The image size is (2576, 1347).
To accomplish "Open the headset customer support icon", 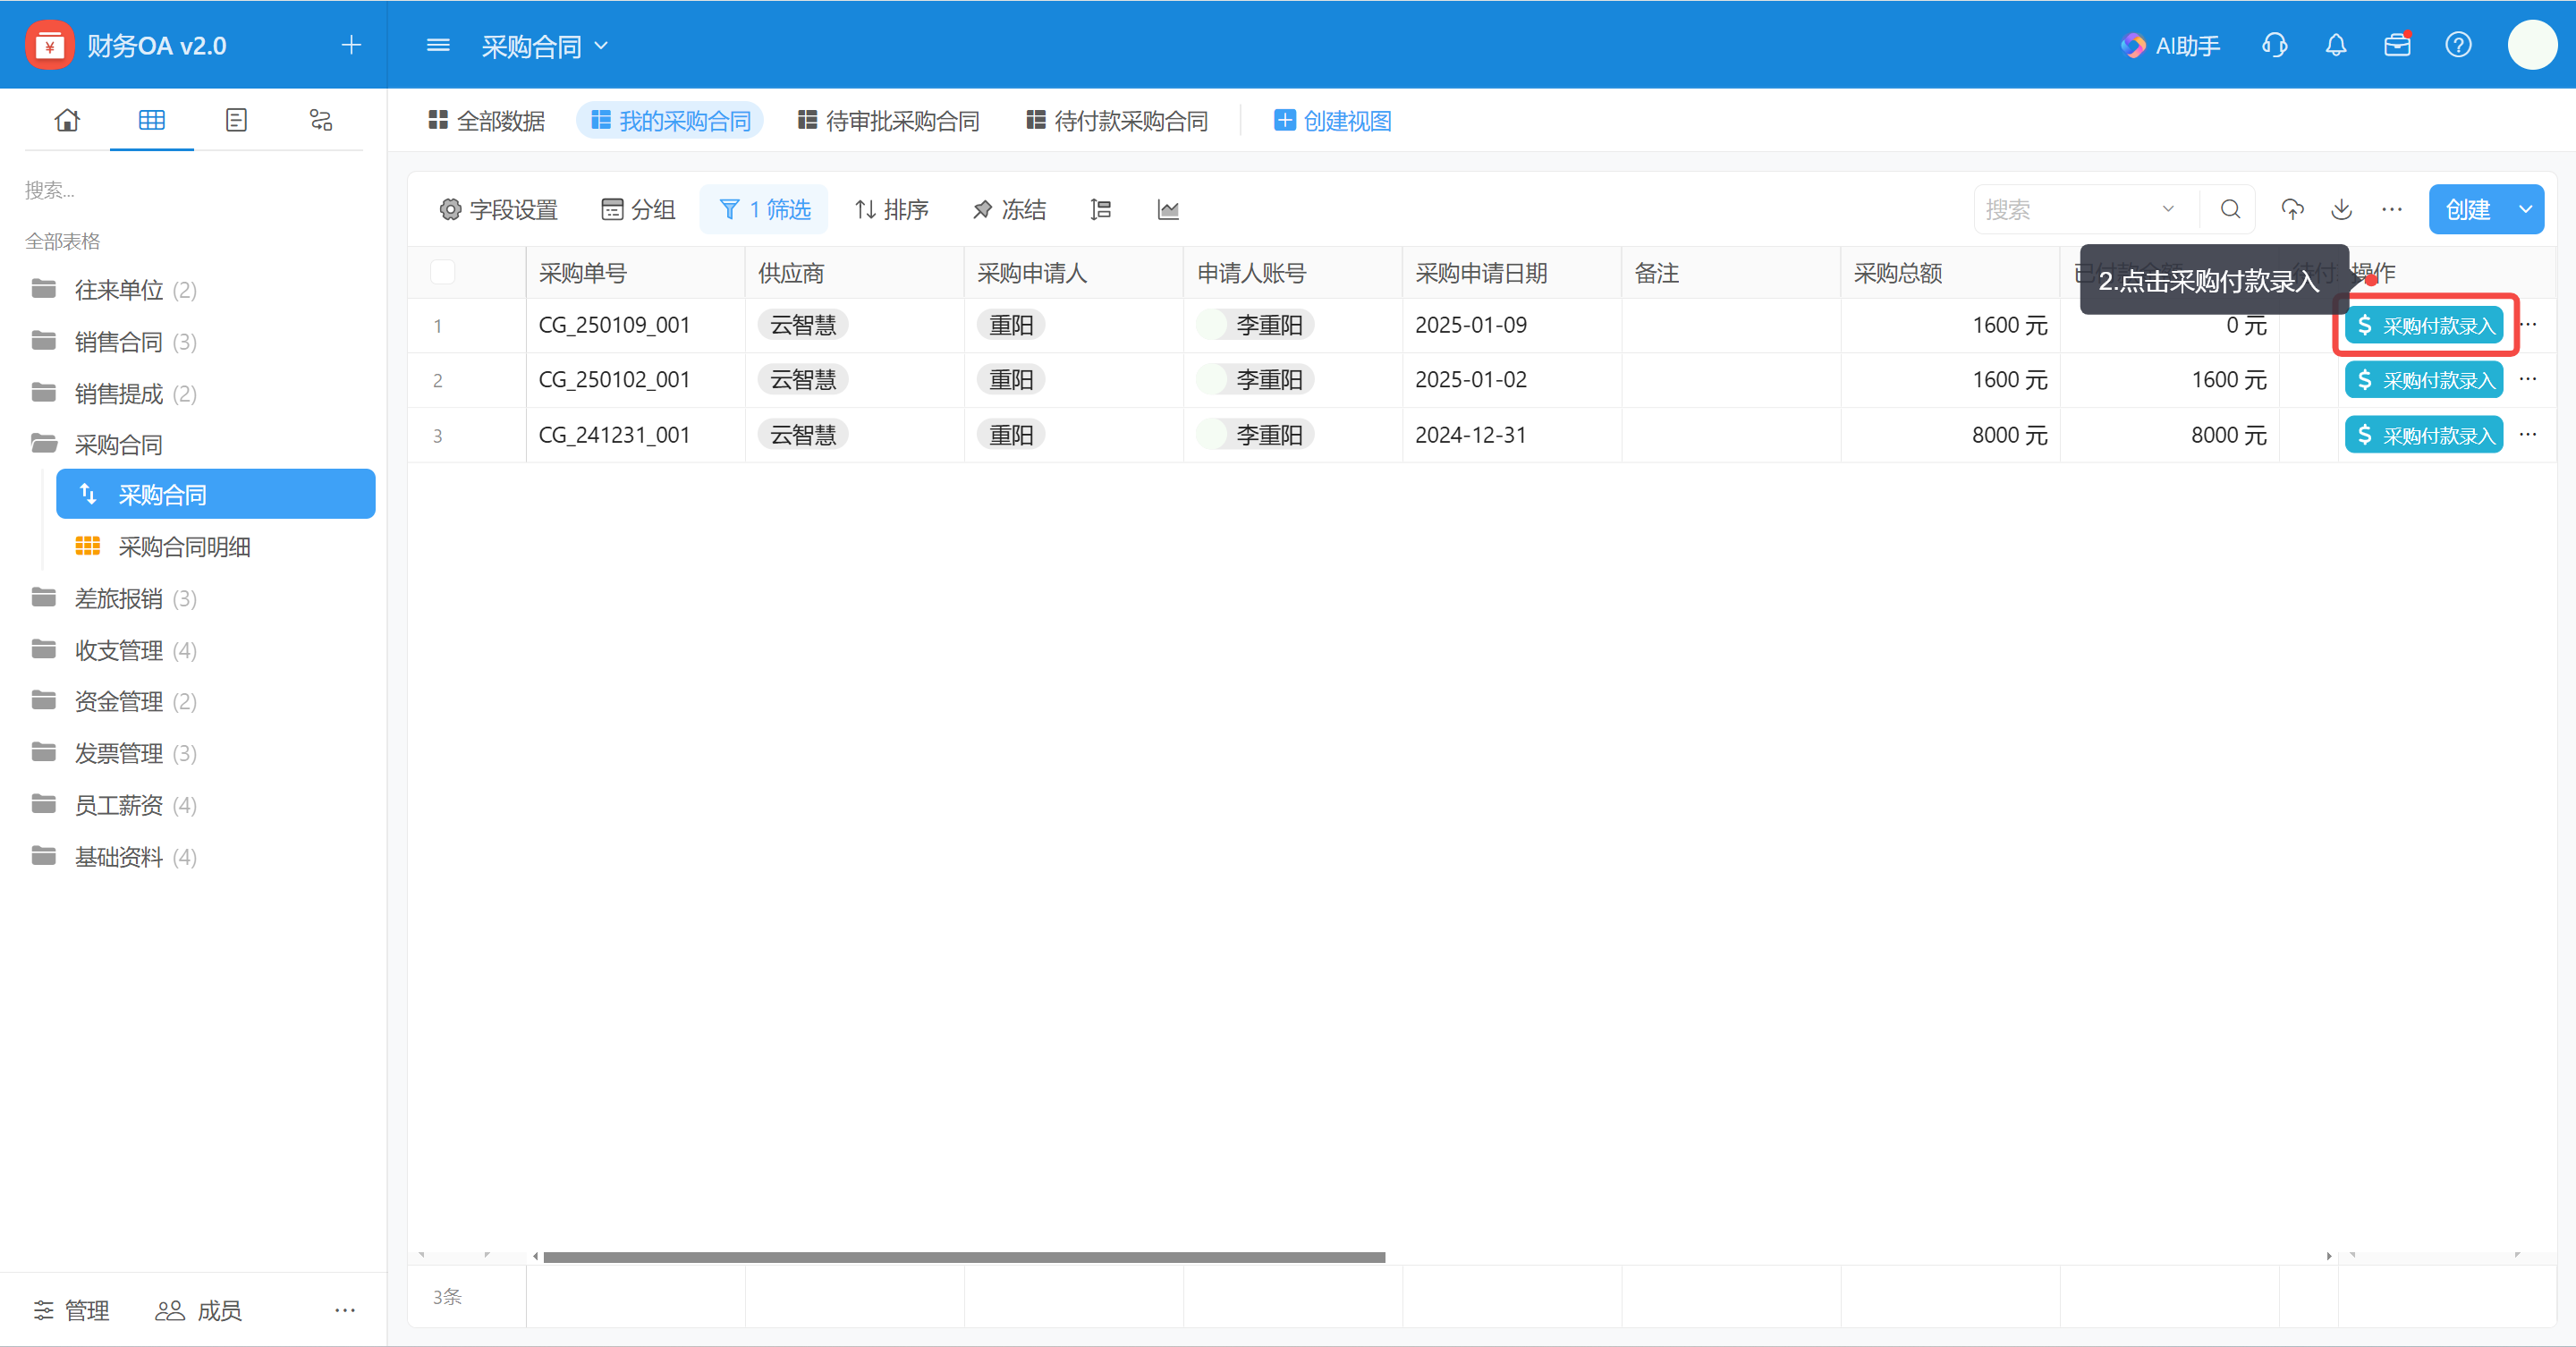I will 2274,45.
